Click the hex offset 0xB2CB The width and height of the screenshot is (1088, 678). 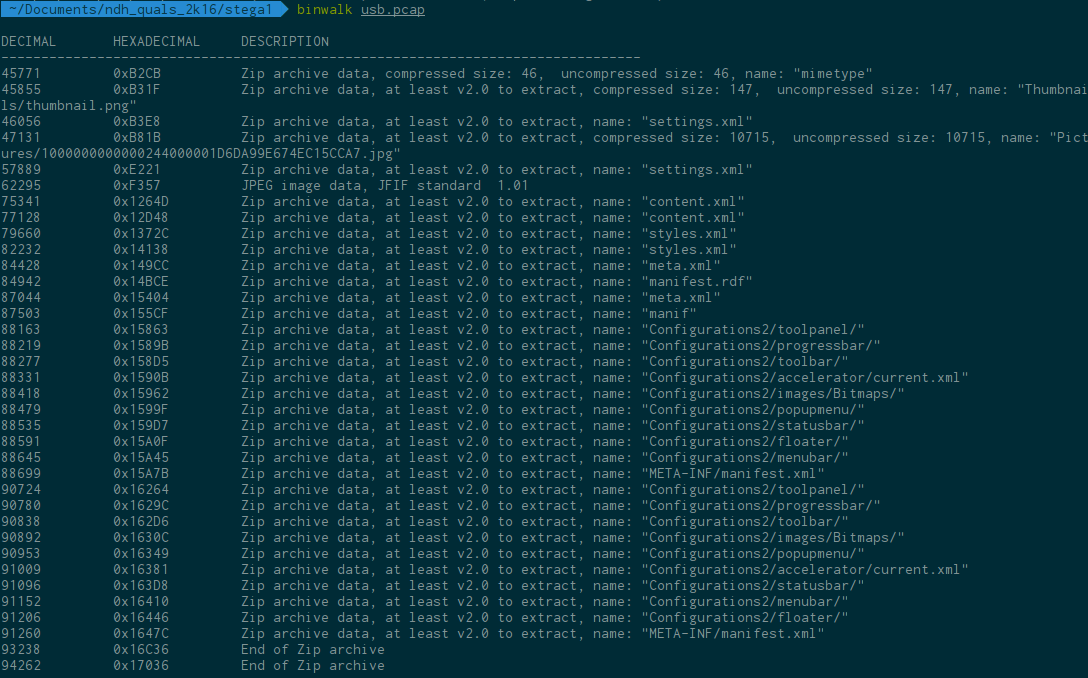[136, 74]
